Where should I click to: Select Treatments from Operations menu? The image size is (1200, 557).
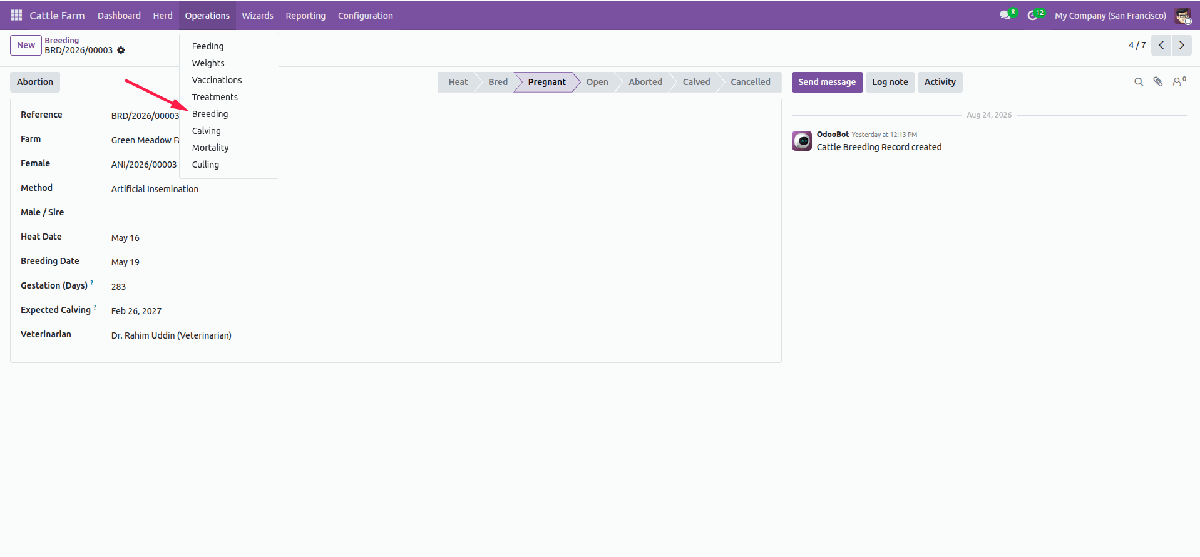[x=228, y=97]
